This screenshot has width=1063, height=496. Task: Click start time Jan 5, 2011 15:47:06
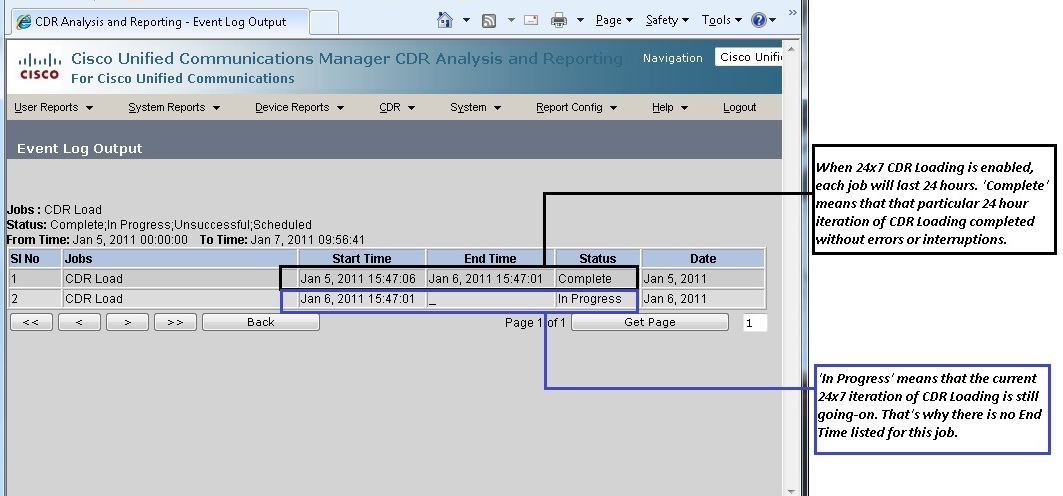(x=358, y=278)
